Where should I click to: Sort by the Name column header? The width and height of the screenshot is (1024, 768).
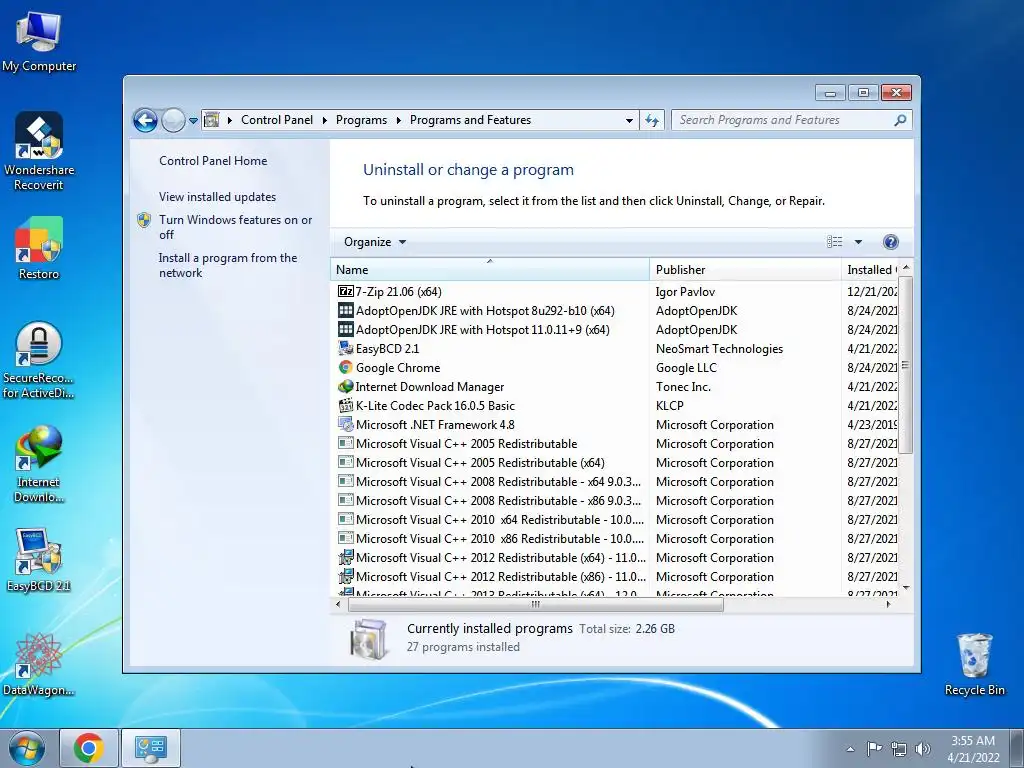point(490,269)
